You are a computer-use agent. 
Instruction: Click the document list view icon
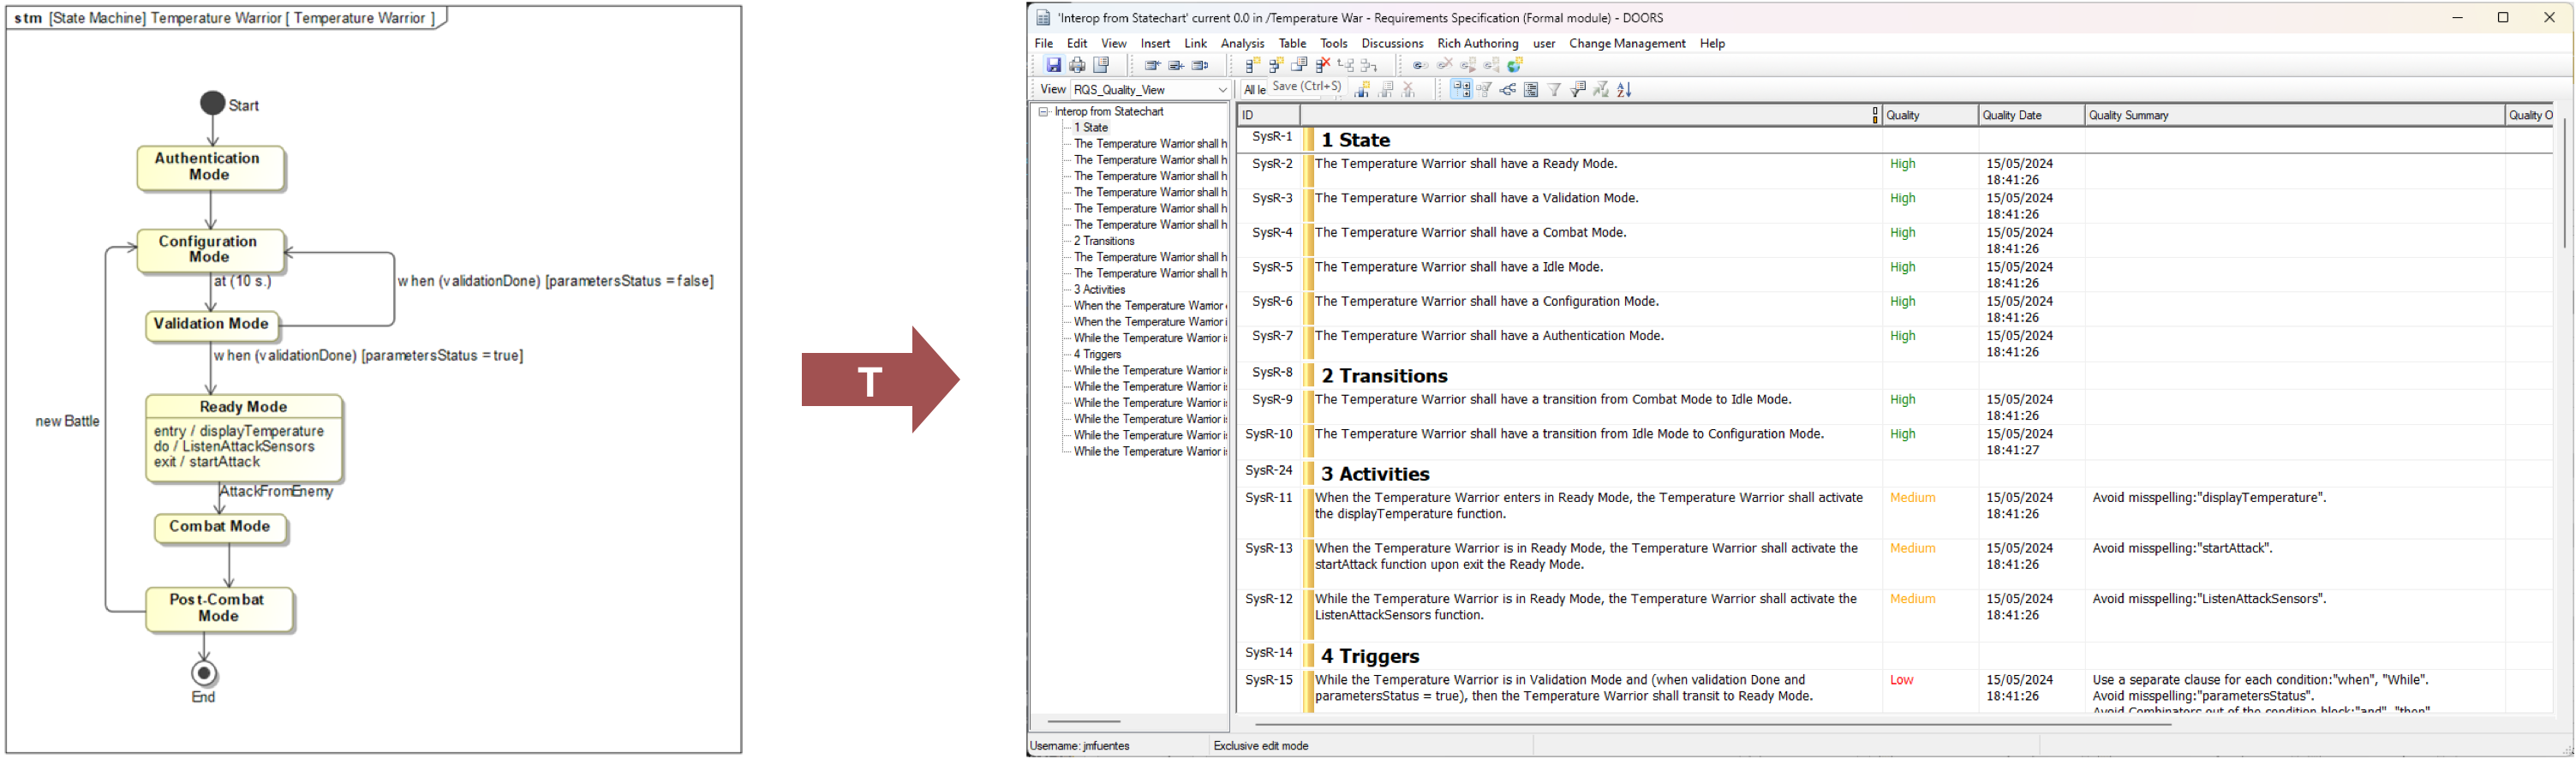pyautogui.click(x=1531, y=90)
